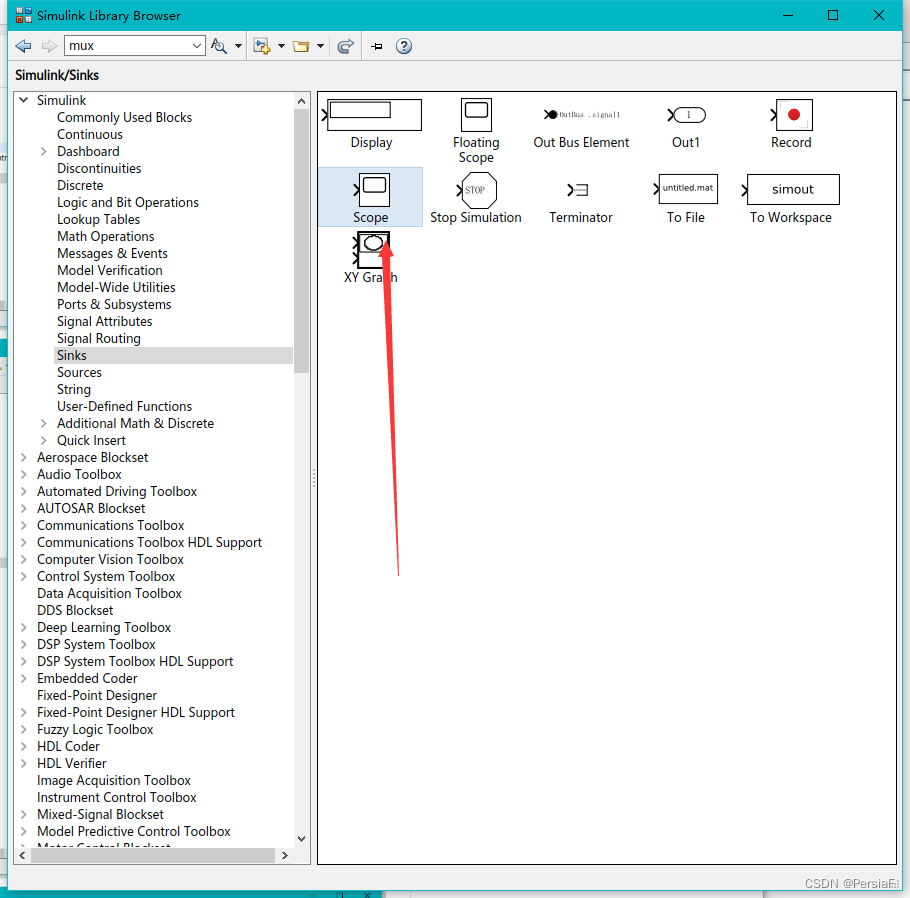Open the new model dropdown arrow

(x=281, y=46)
